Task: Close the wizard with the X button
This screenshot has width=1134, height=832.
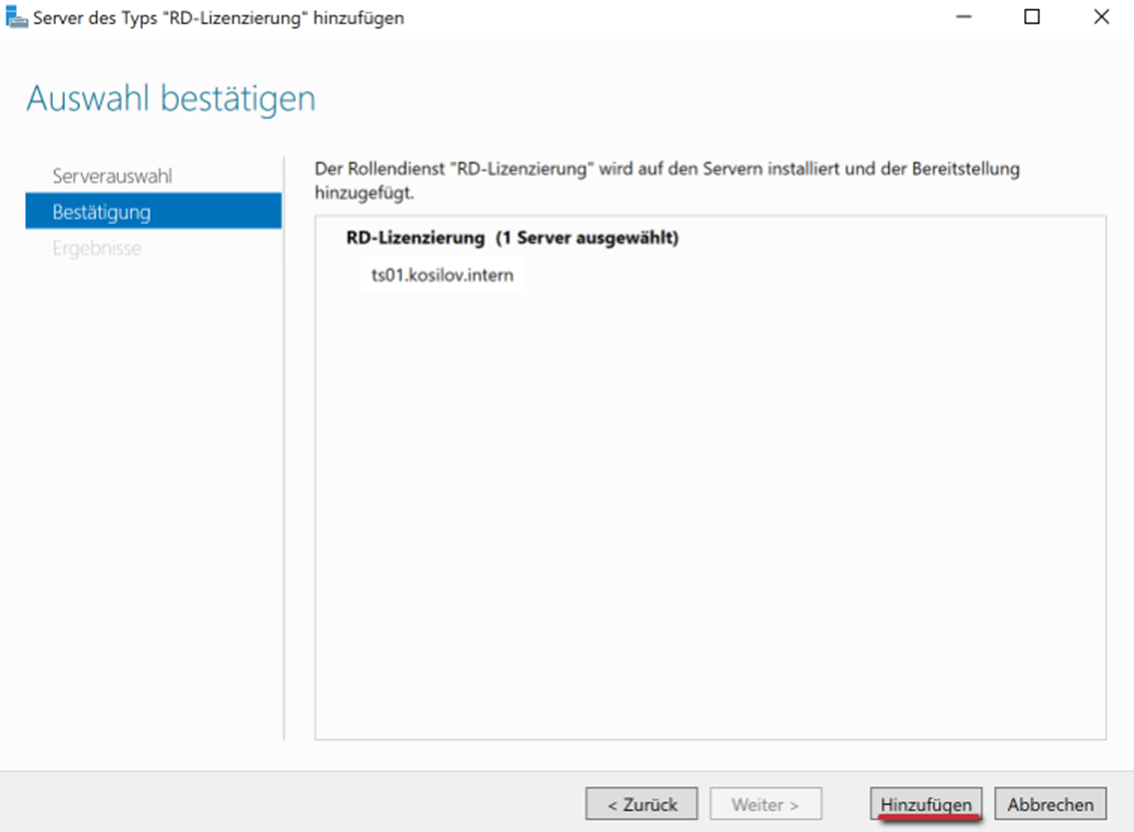Action: tap(1101, 18)
